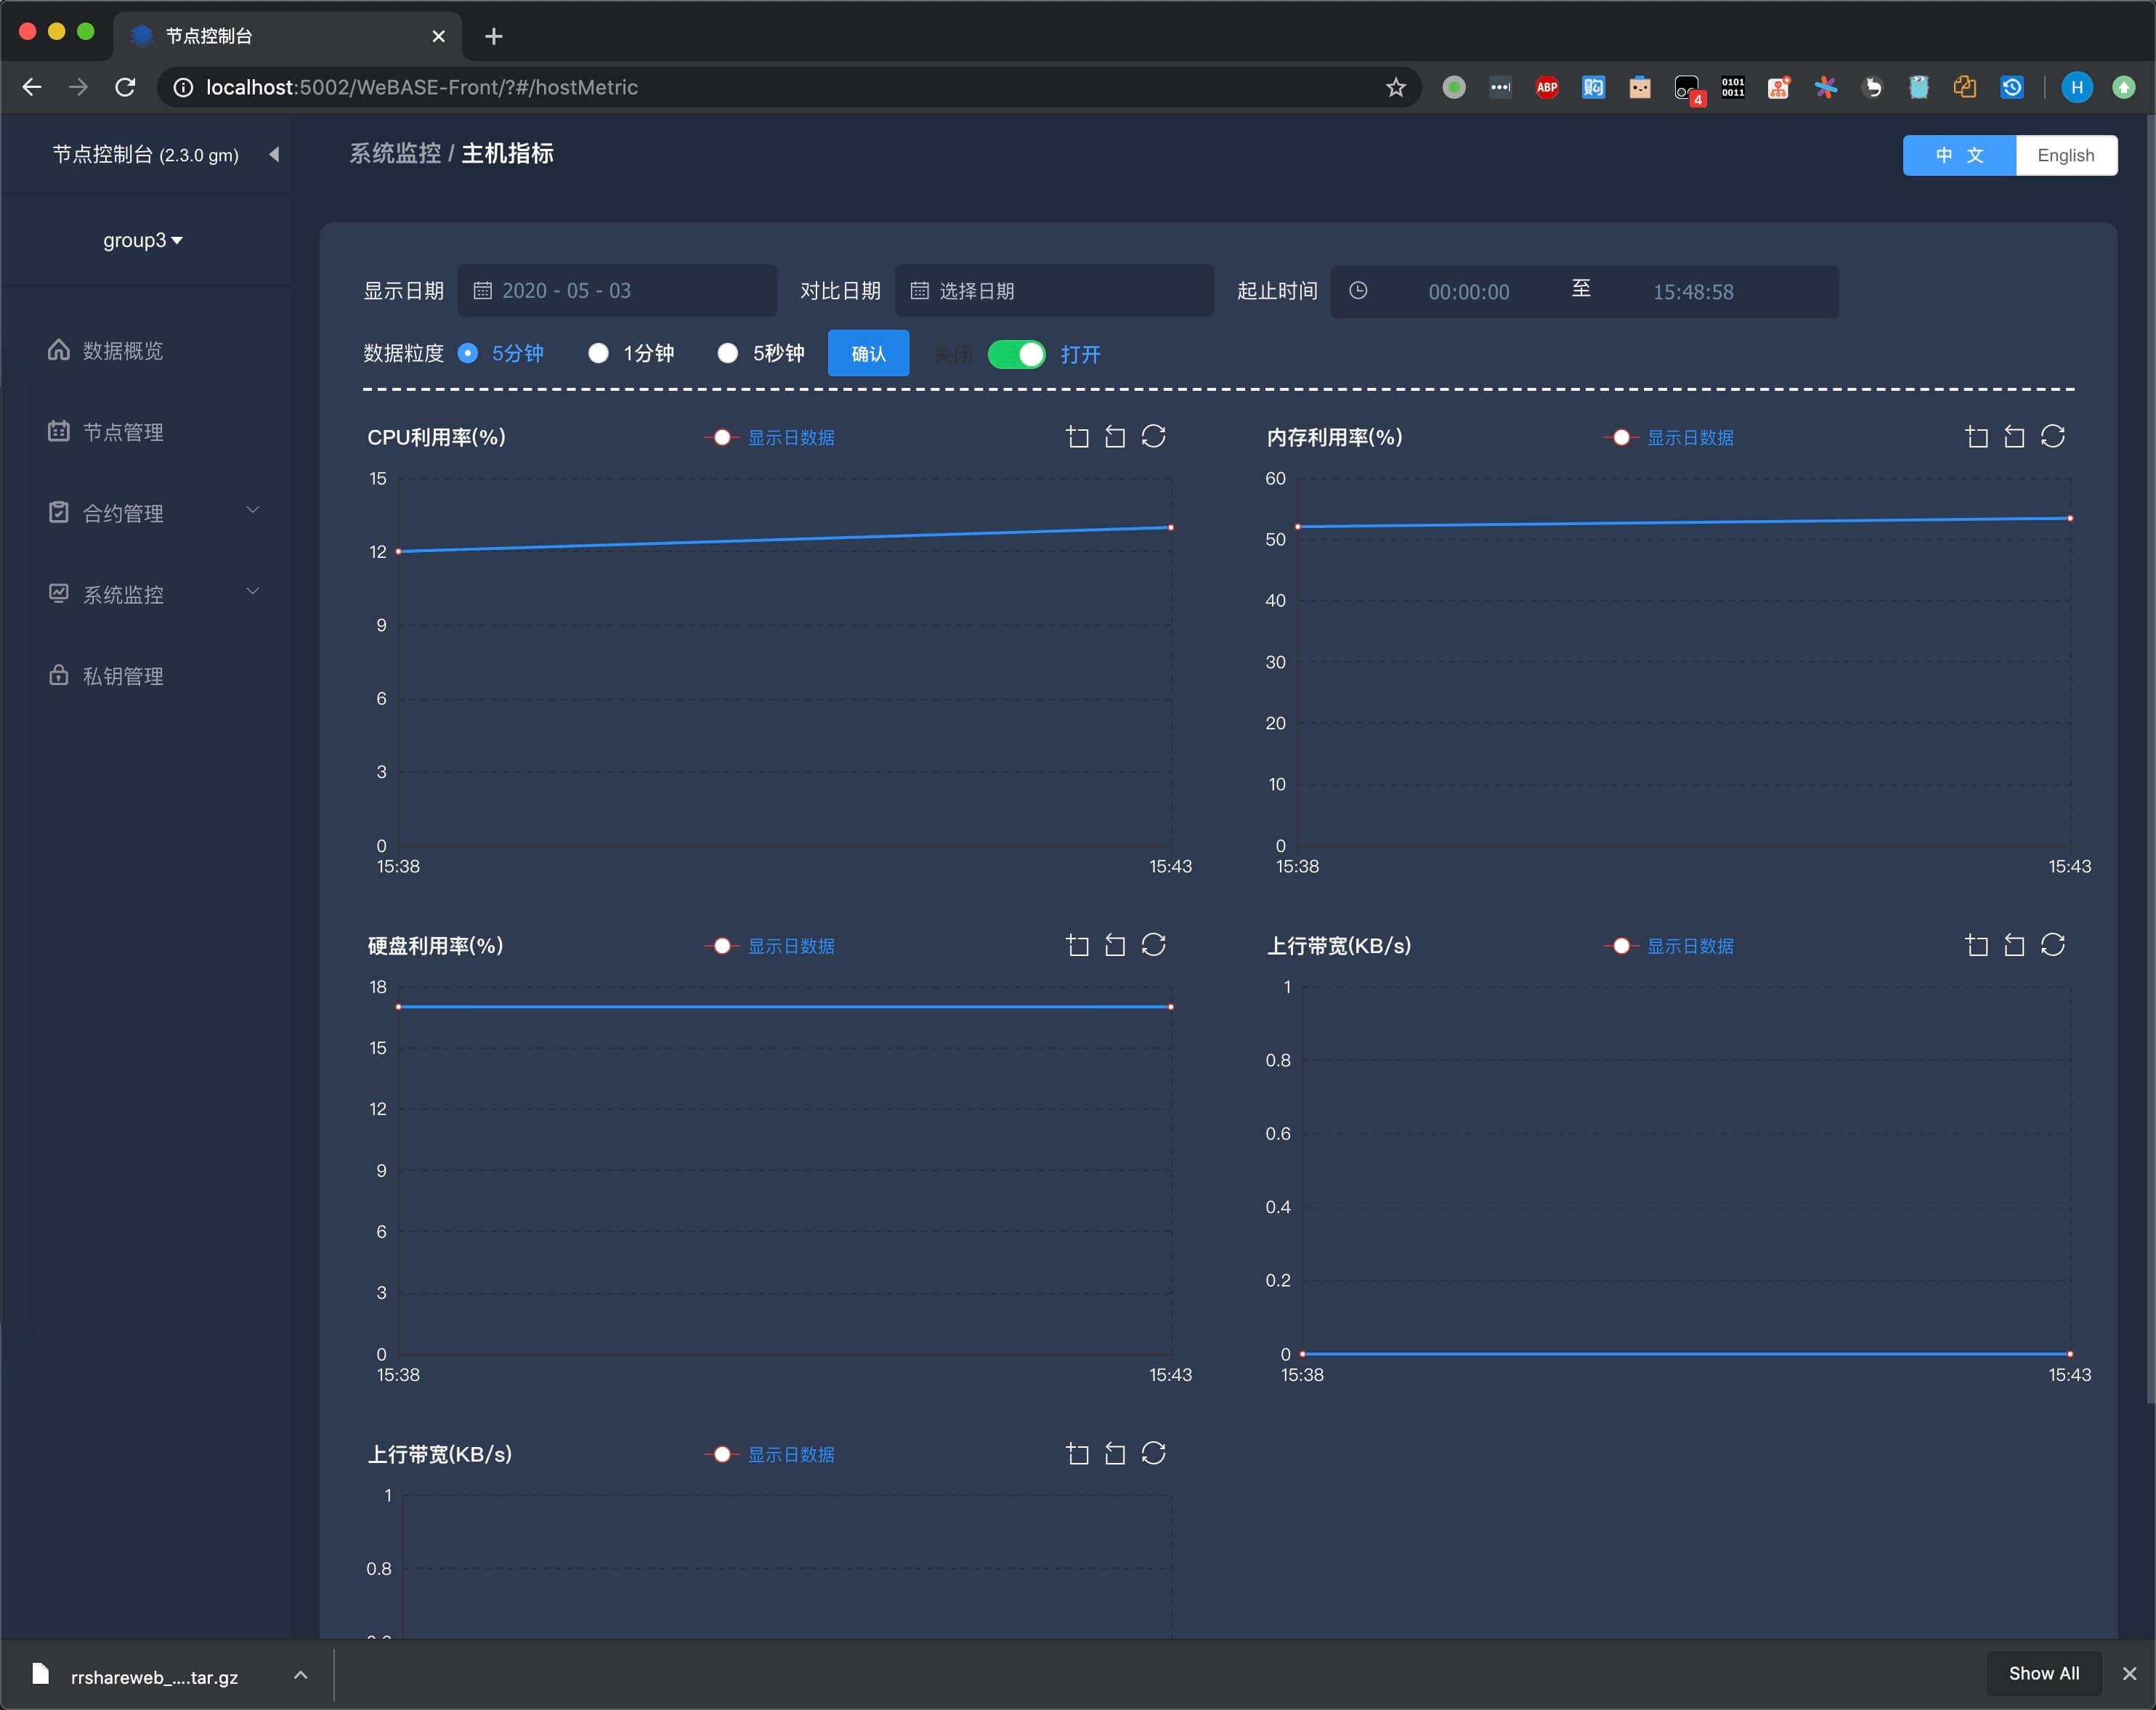This screenshot has width=2156, height=1710.
Task: Click the calendar icon in the display date field
Action: click(482, 290)
